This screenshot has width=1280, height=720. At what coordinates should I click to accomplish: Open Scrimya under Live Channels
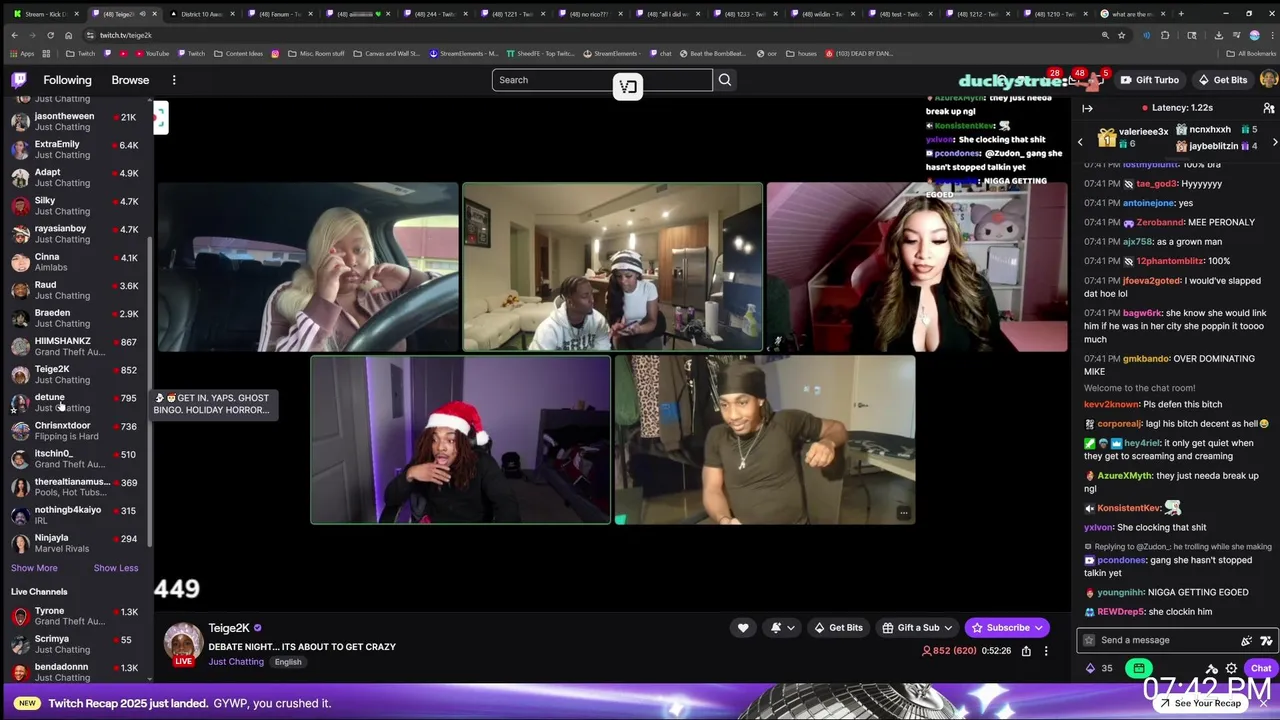(75, 644)
